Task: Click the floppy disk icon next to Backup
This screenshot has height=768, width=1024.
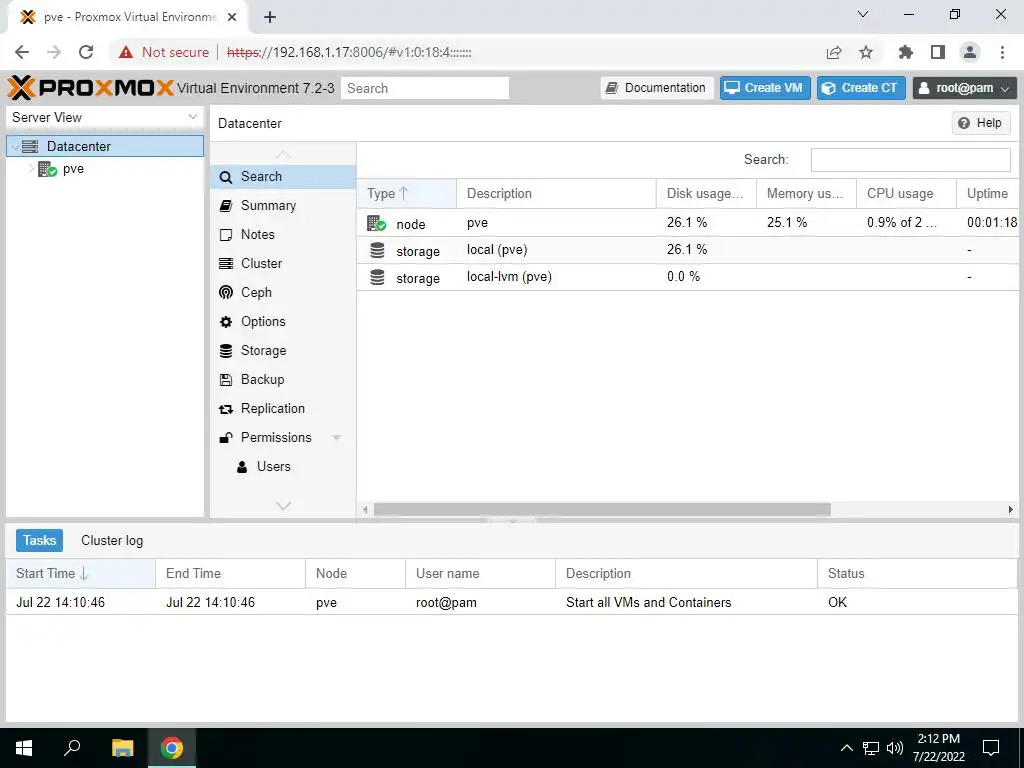Action: point(226,380)
